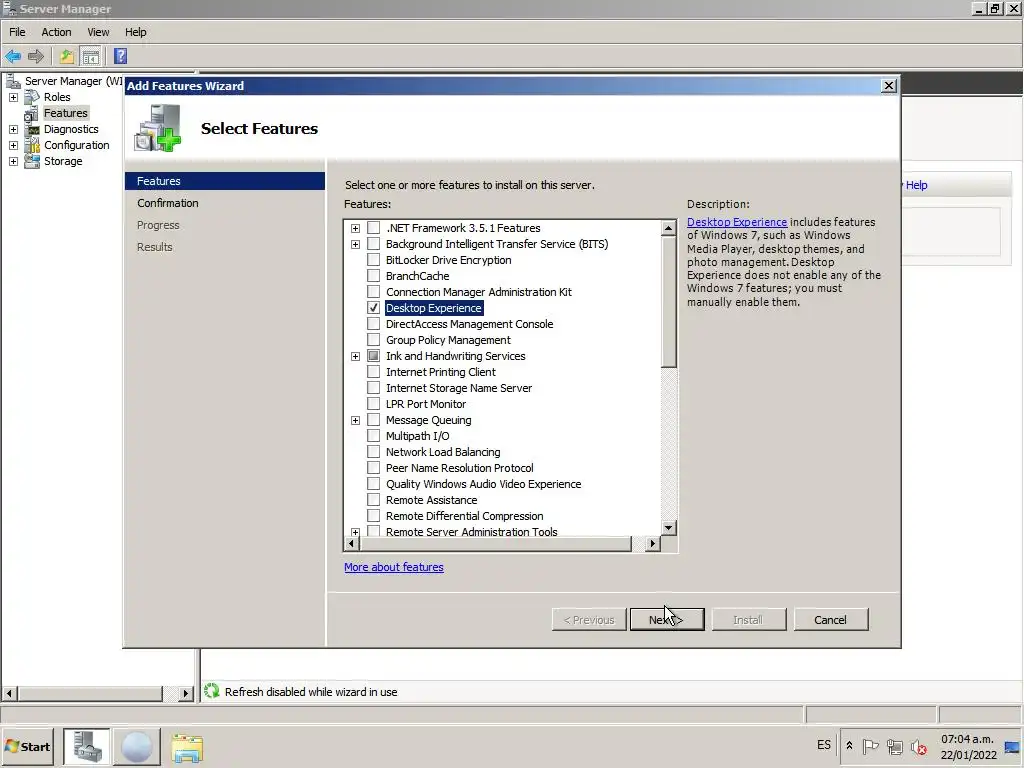1024x768 pixels.
Task: Open Desktop Experience description link
Action: [x=737, y=222]
